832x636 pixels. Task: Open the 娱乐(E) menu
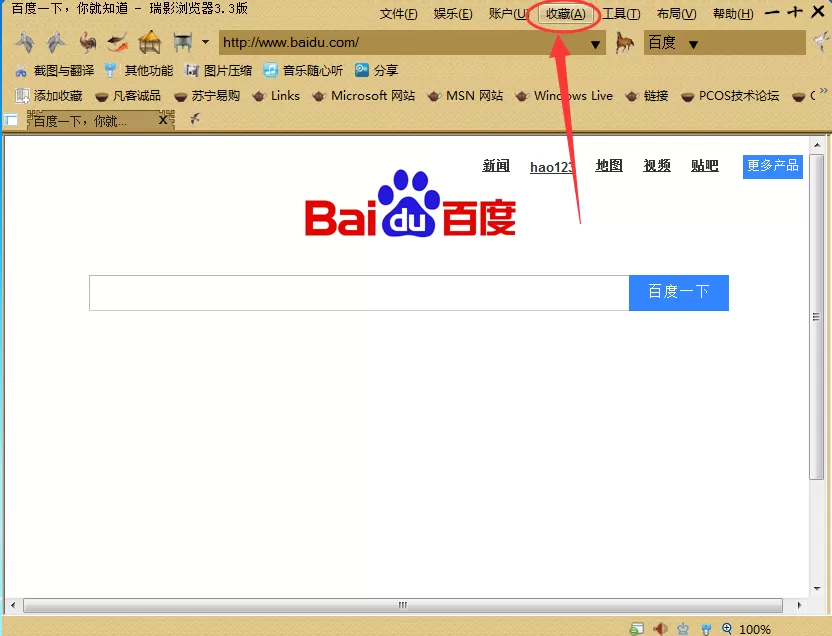click(453, 14)
